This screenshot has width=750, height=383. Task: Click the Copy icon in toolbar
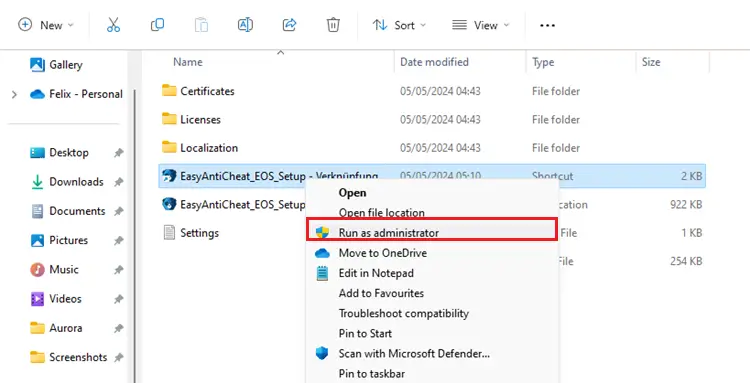pos(157,25)
